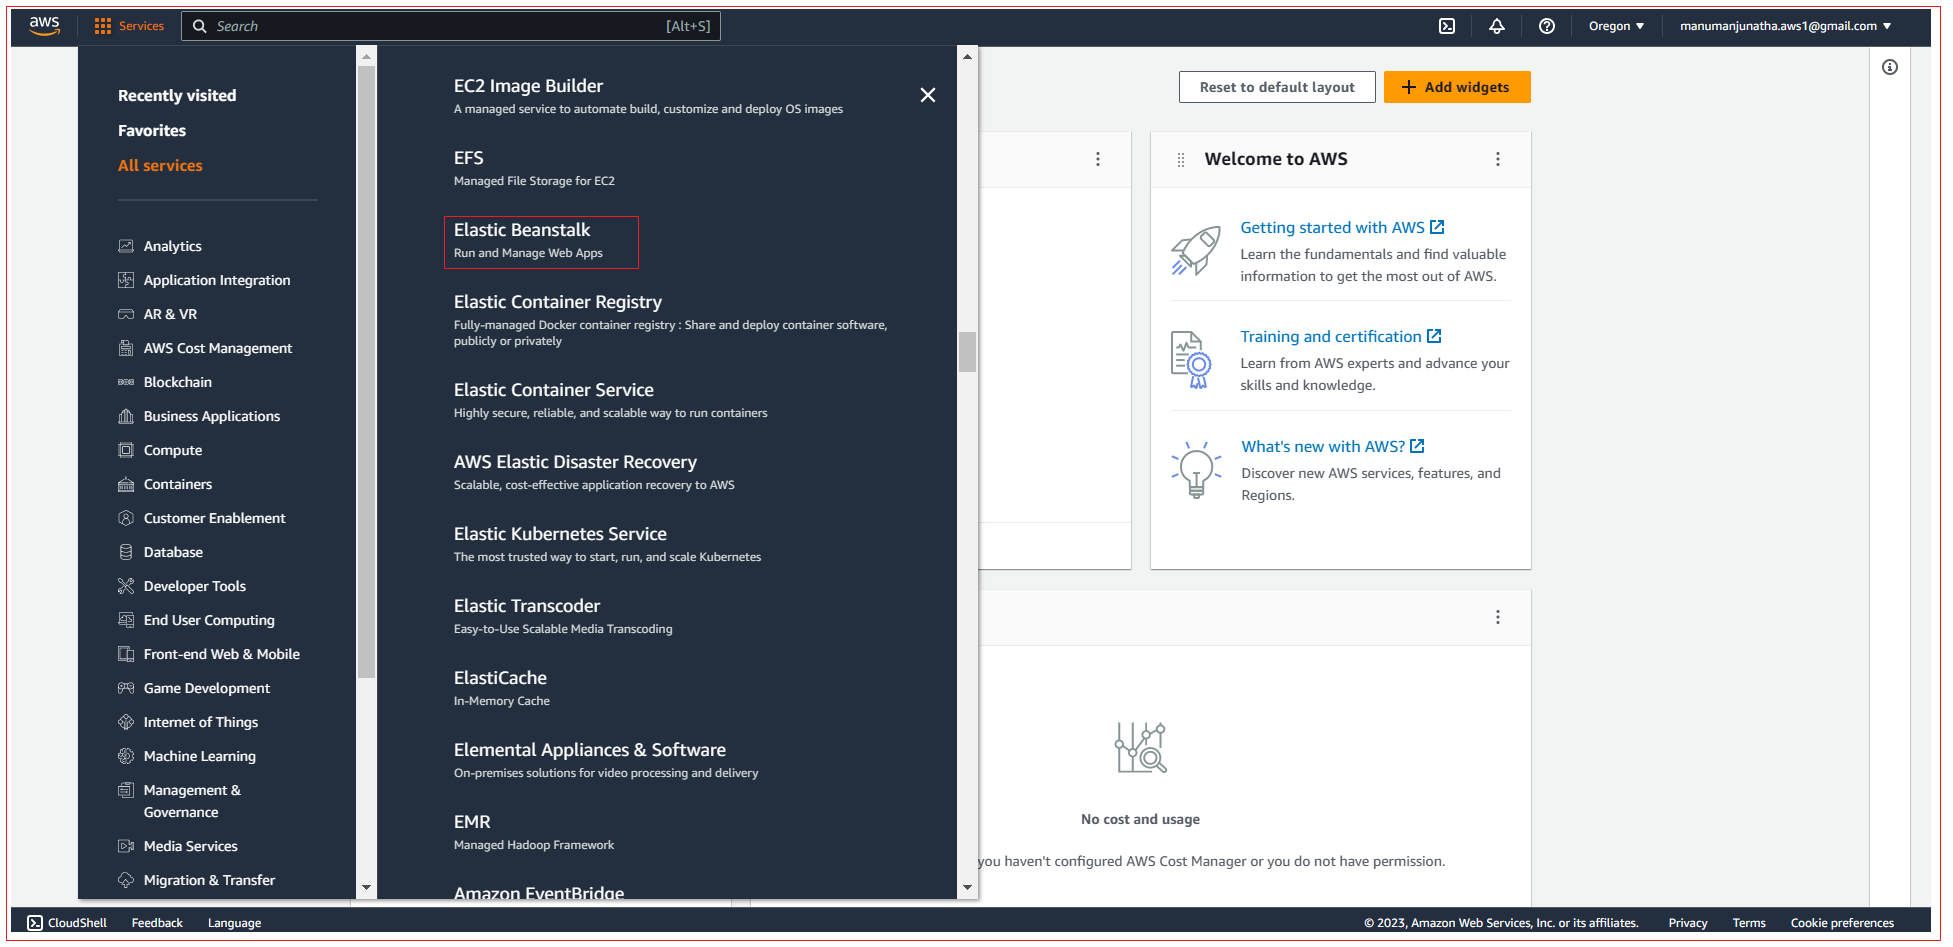The height and width of the screenshot is (947, 1953).
Task: Click the Add widgets button
Action: pos(1457,87)
